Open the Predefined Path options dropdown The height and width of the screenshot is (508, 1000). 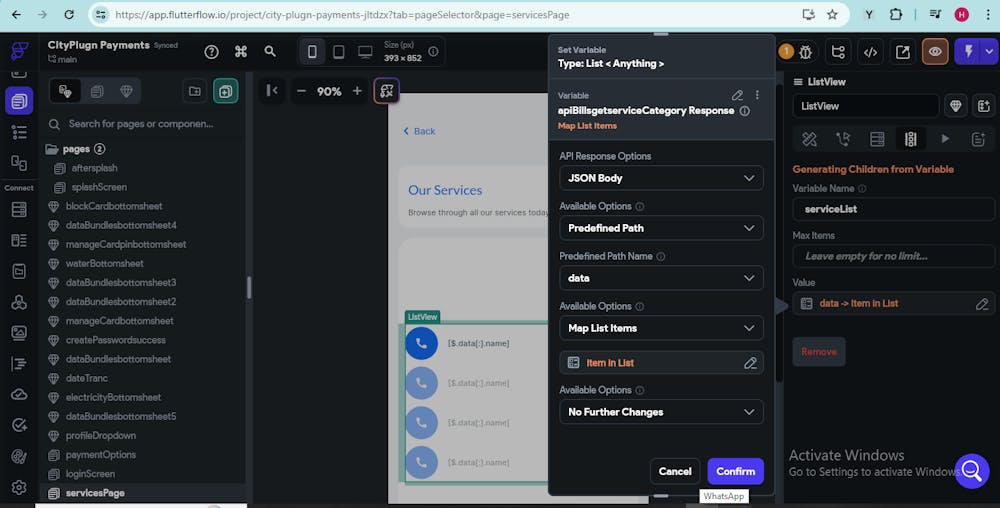(x=661, y=228)
